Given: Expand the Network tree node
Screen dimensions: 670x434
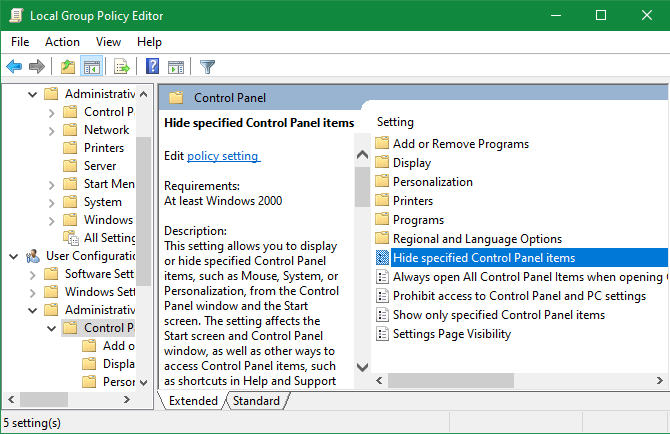Looking at the screenshot, I should [x=52, y=130].
